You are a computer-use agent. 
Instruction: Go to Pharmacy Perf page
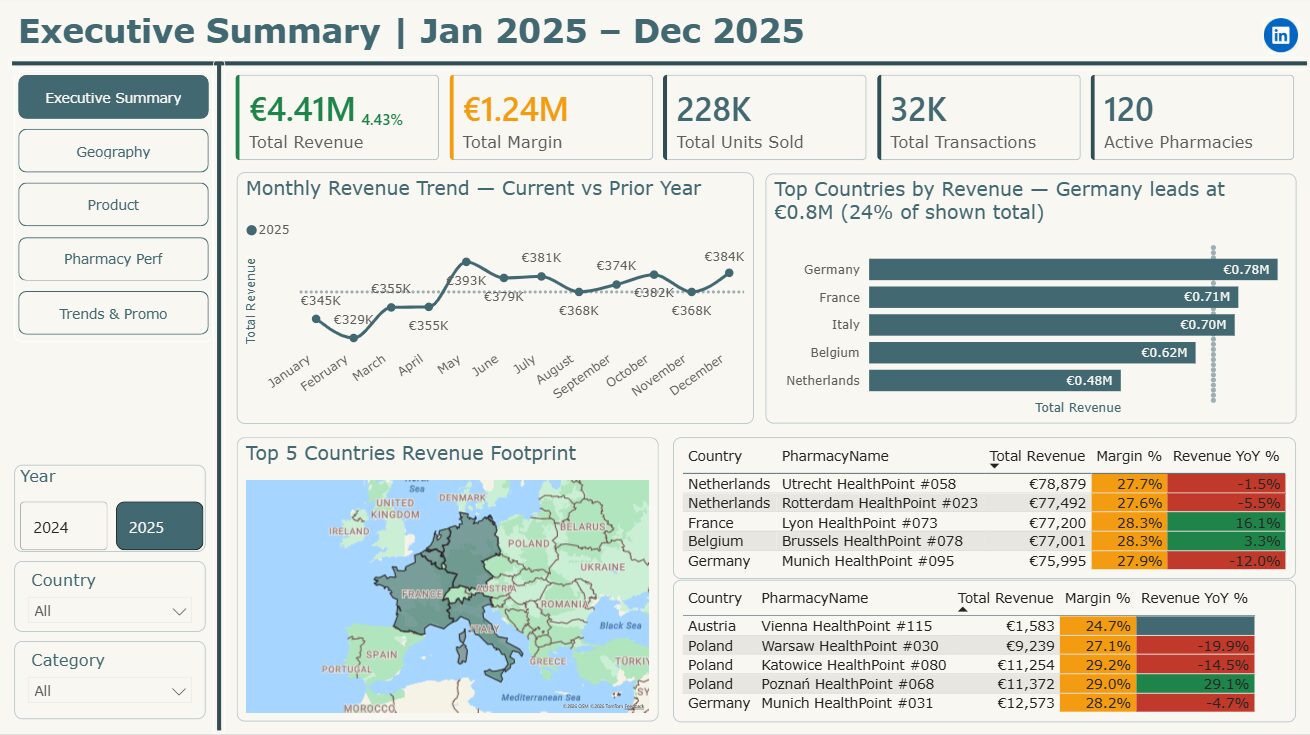coord(113,259)
